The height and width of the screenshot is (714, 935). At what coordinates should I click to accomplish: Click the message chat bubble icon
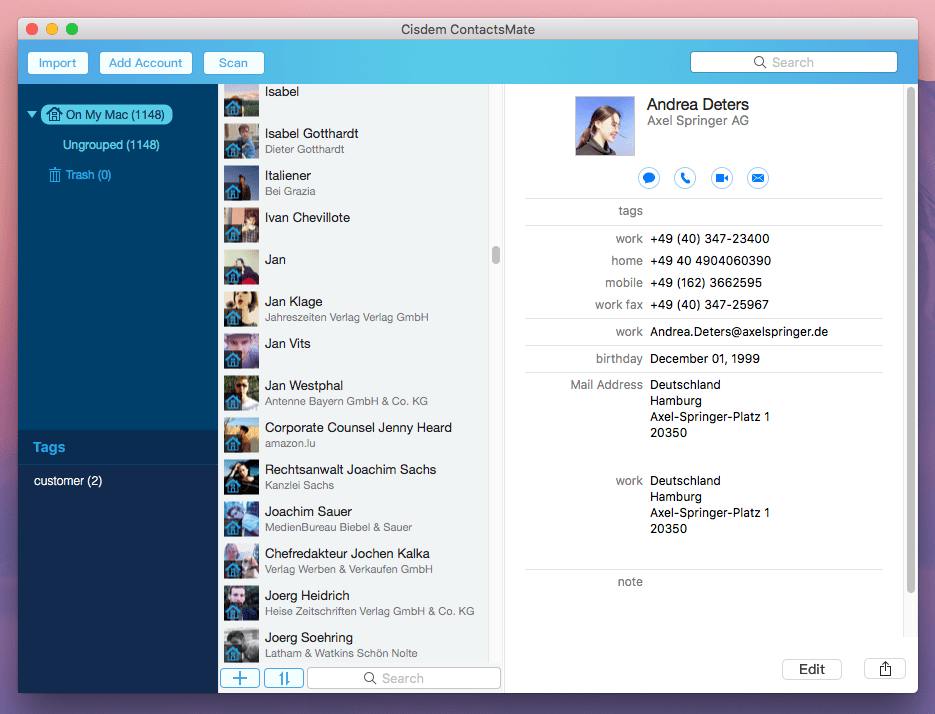(x=649, y=178)
